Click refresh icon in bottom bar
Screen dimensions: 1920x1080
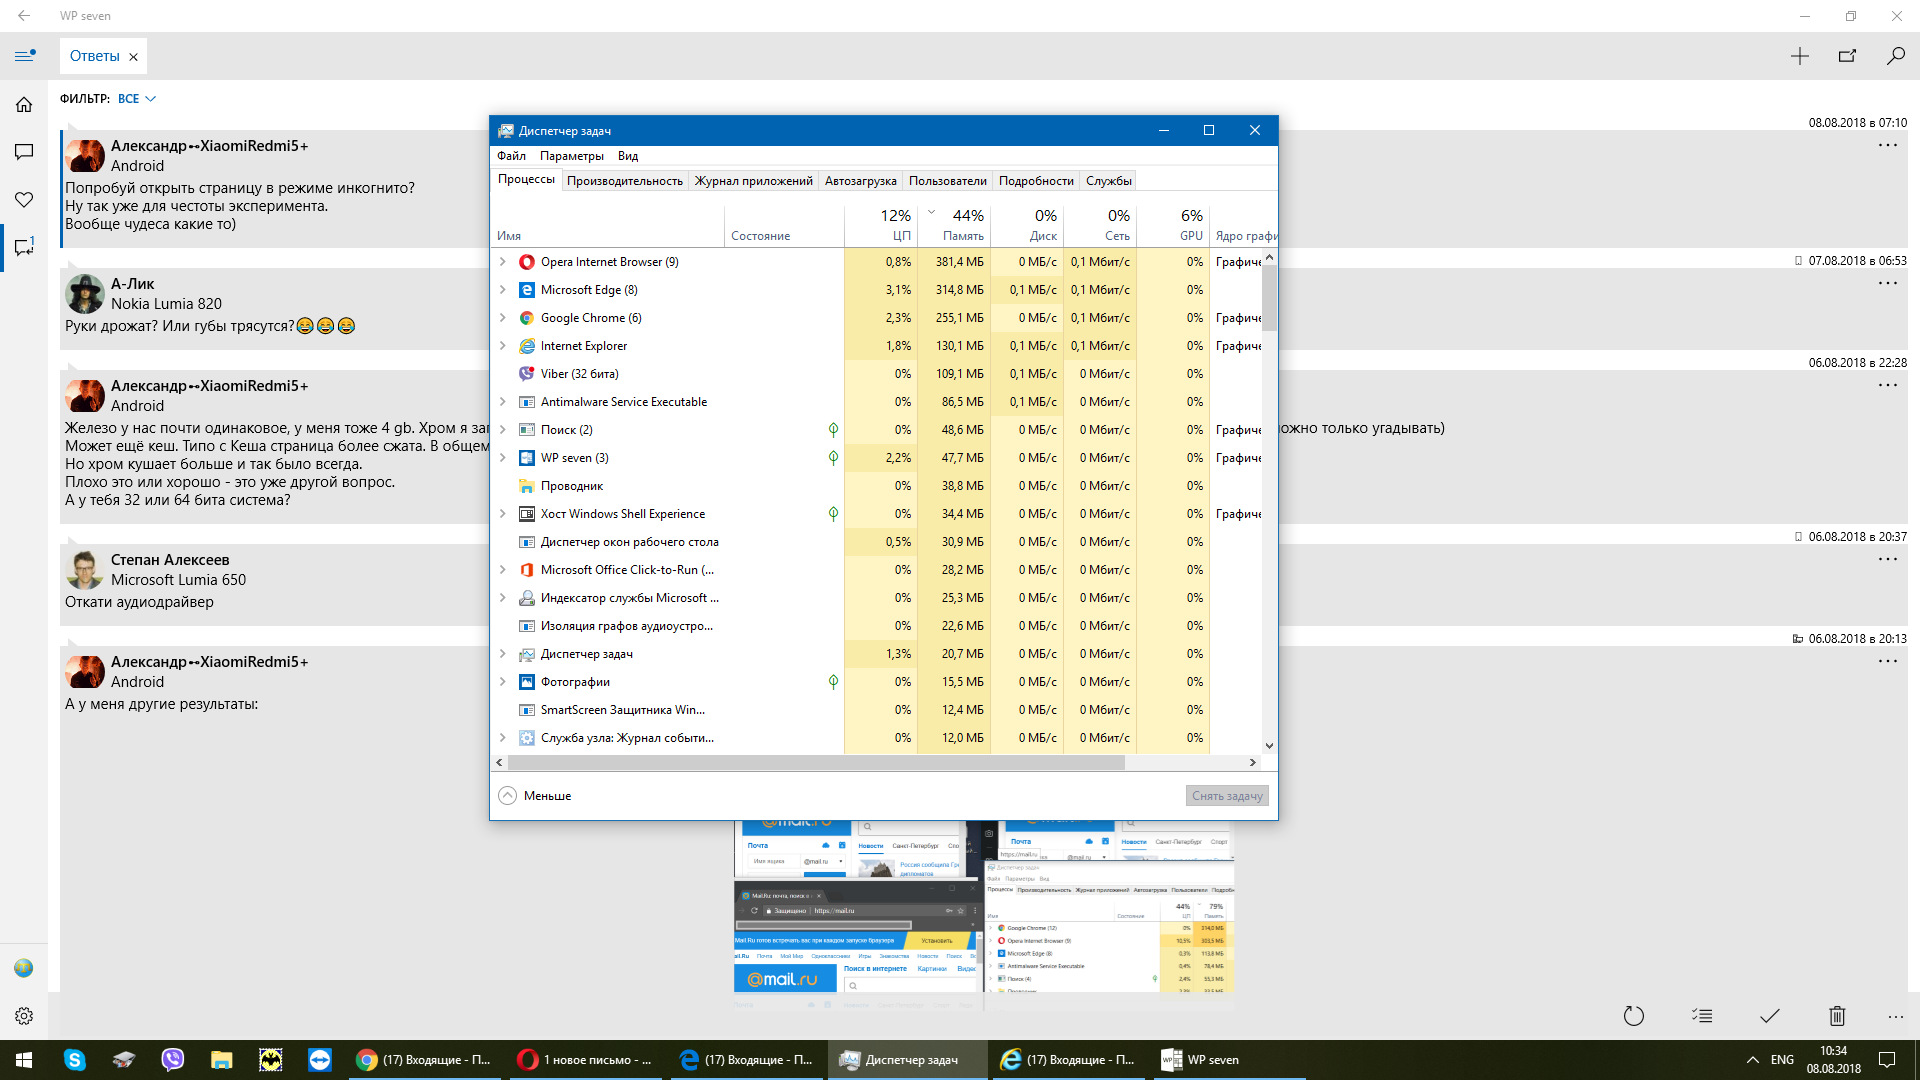[1633, 1016]
